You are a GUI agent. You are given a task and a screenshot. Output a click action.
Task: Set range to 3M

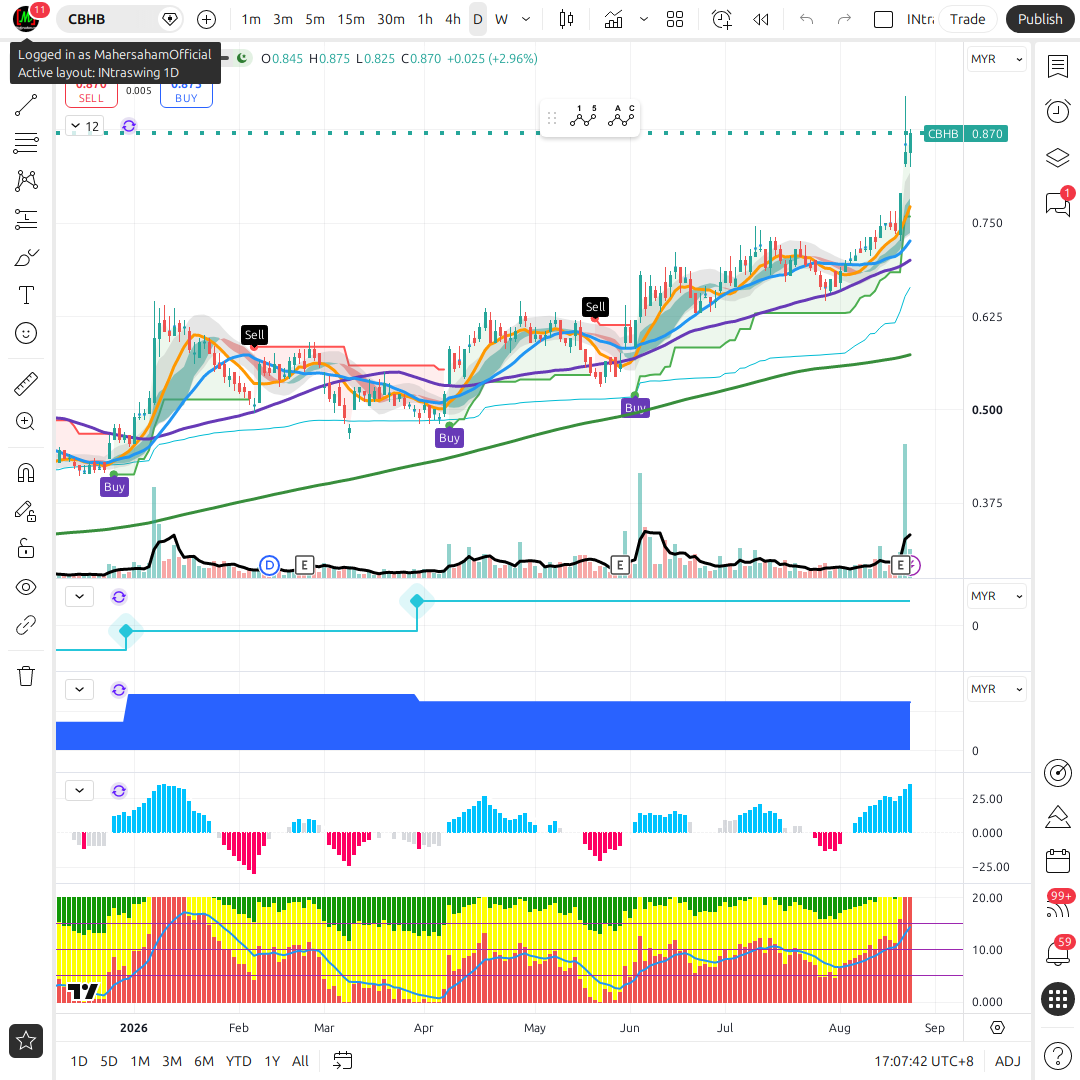172,1061
